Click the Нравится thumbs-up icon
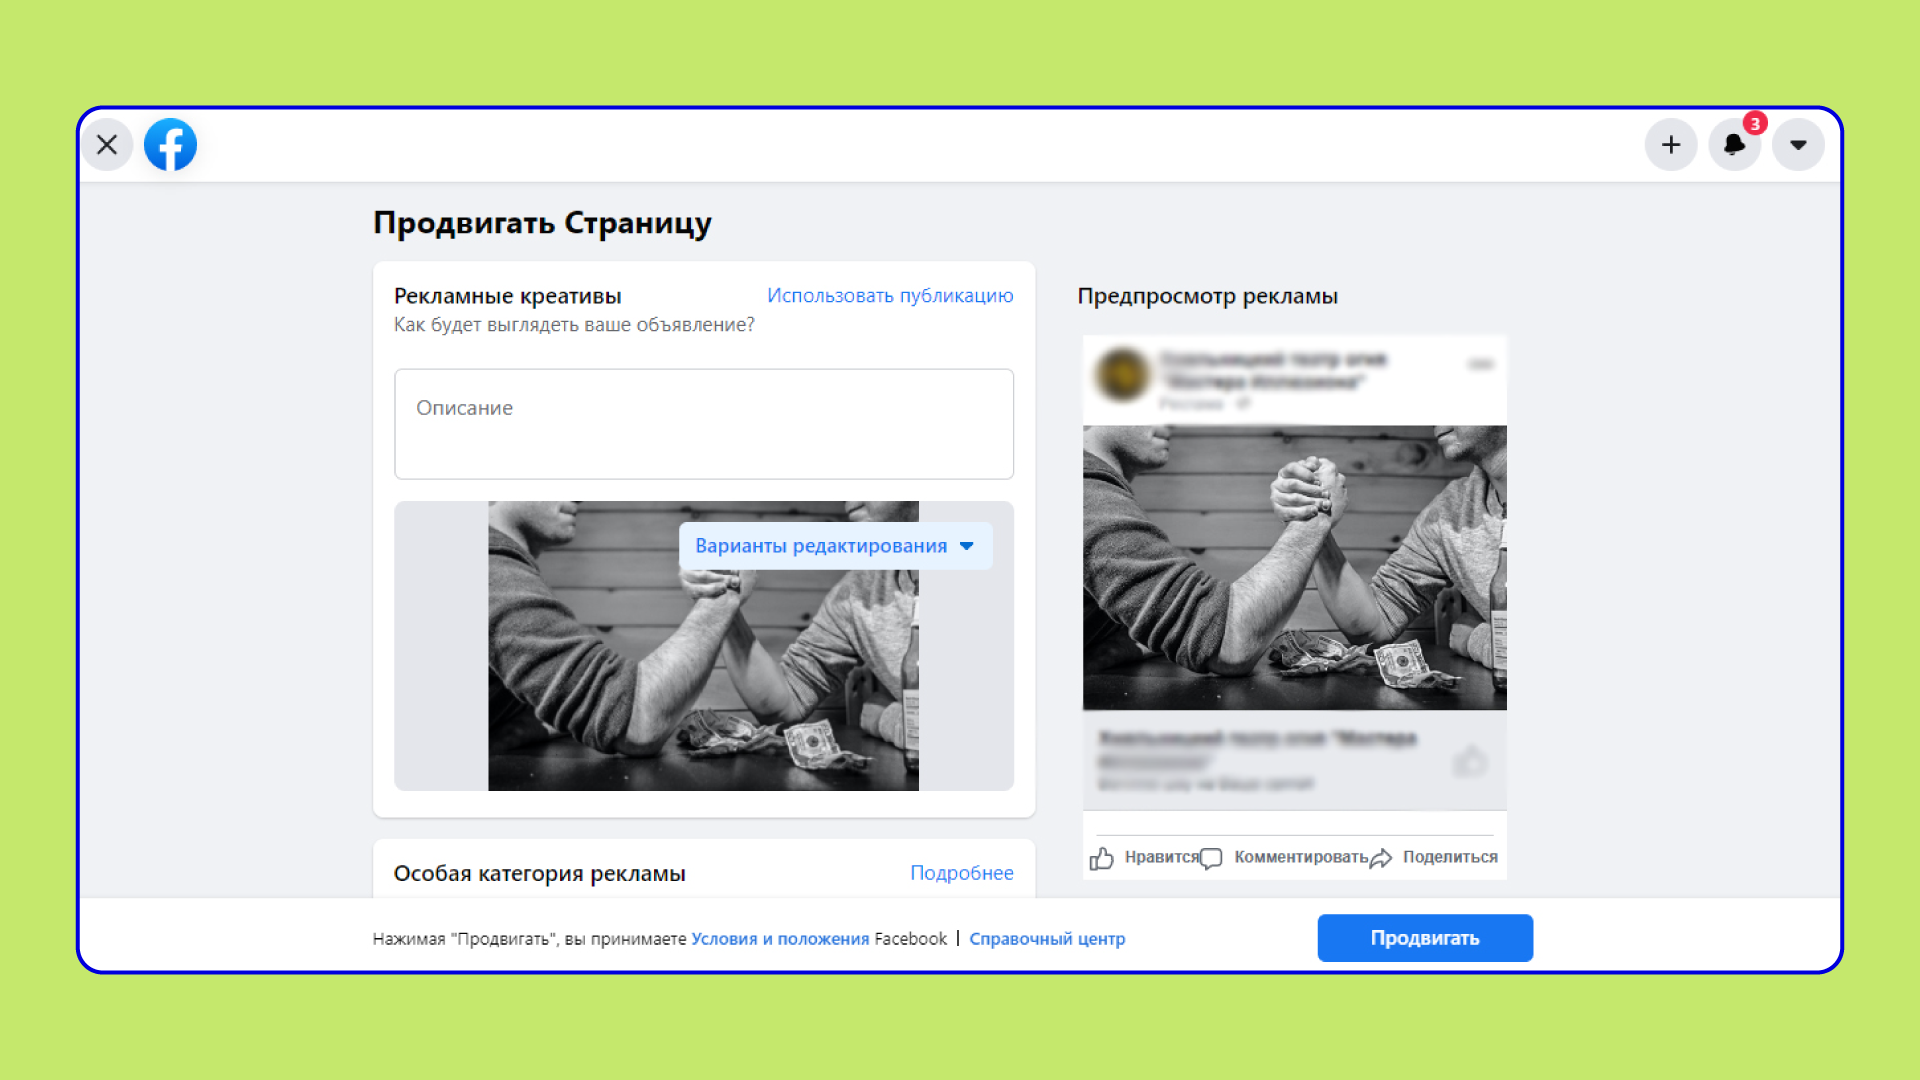The width and height of the screenshot is (1920, 1080). tap(1102, 858)
